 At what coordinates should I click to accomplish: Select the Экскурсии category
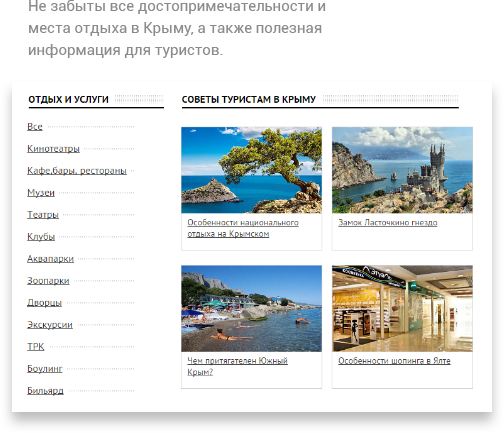[50, 325]
